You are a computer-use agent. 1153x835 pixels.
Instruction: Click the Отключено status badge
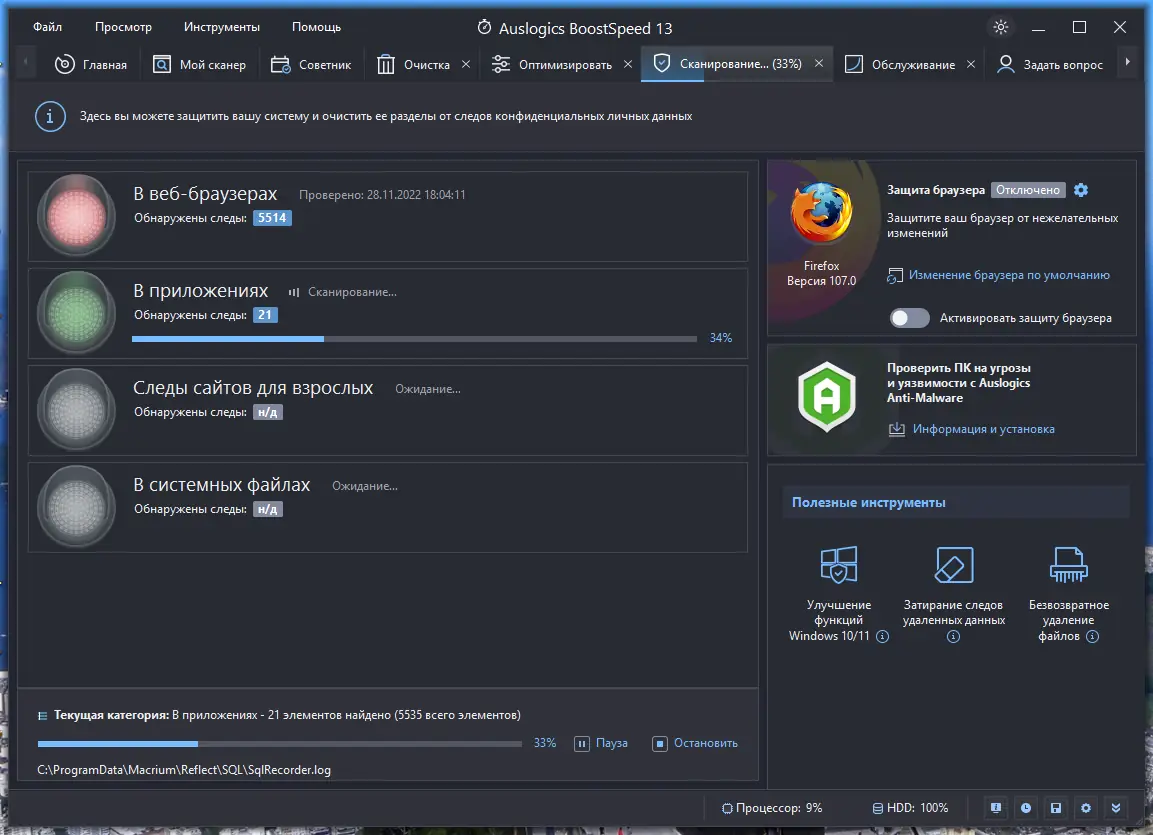[1028, 190]
